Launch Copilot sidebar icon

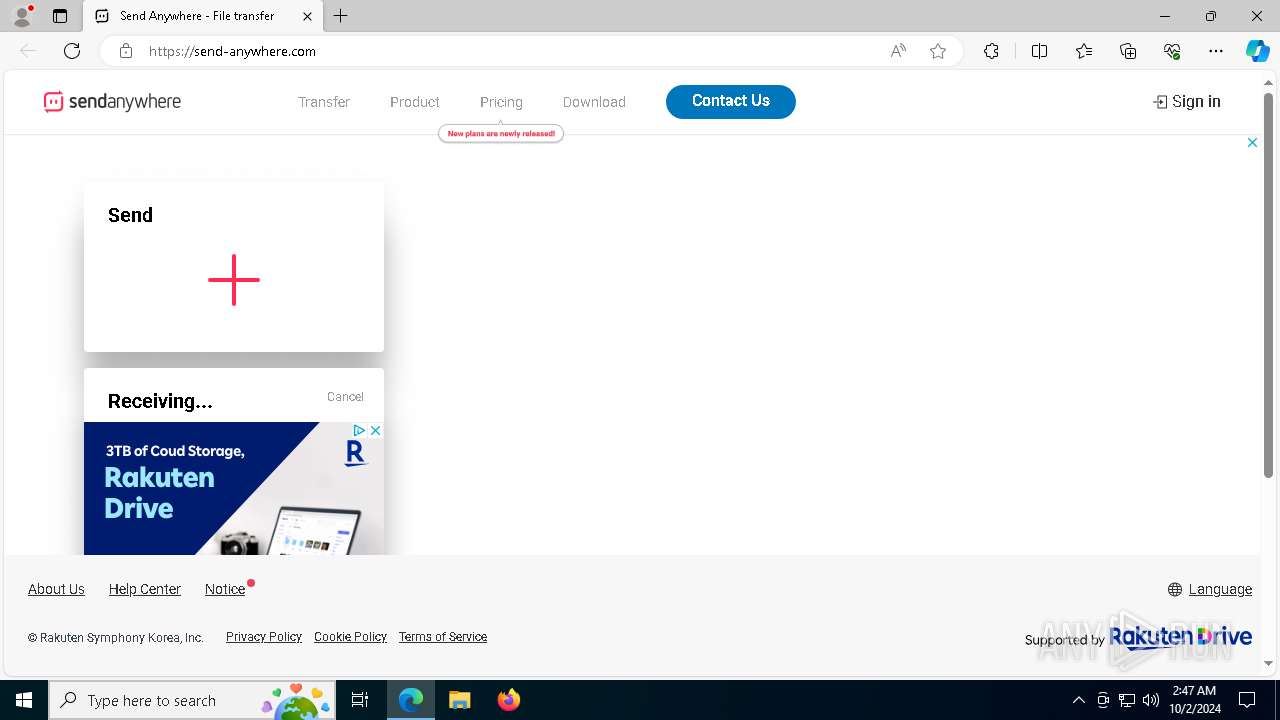[1257, 51]
